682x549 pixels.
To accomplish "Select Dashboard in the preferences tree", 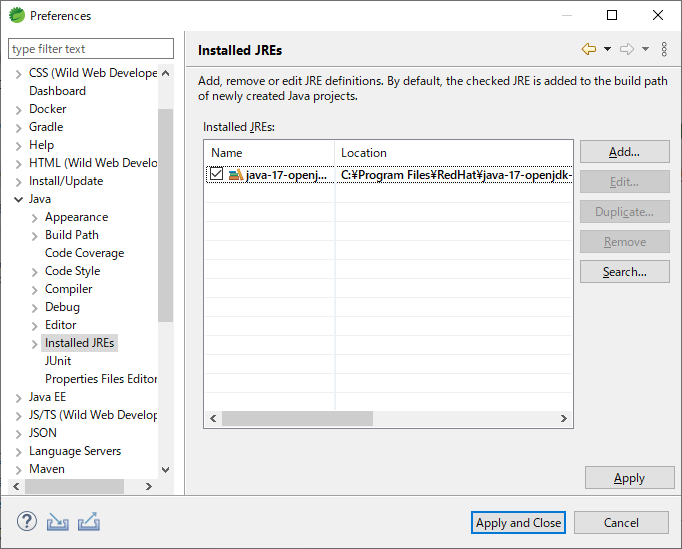I will [57, 90].
